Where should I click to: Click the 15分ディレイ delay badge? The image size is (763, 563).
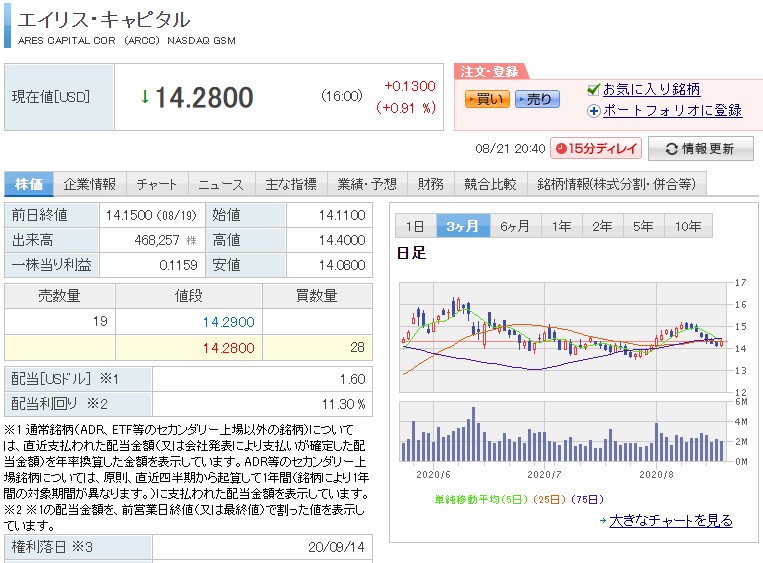[596, 148]
